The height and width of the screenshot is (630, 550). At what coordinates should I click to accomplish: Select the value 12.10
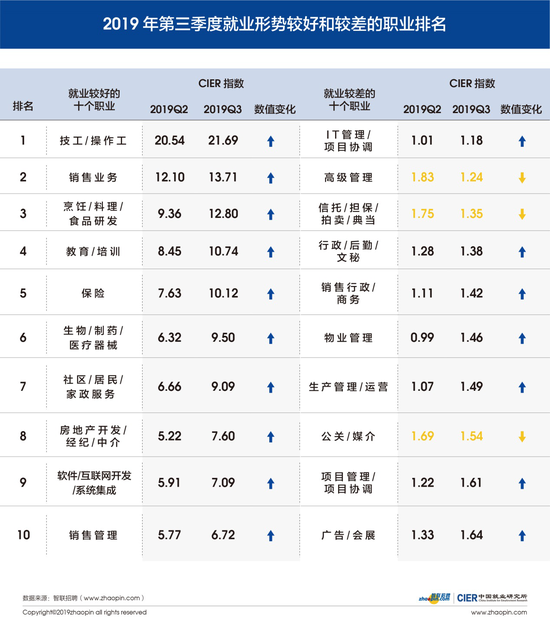(170, 177)
